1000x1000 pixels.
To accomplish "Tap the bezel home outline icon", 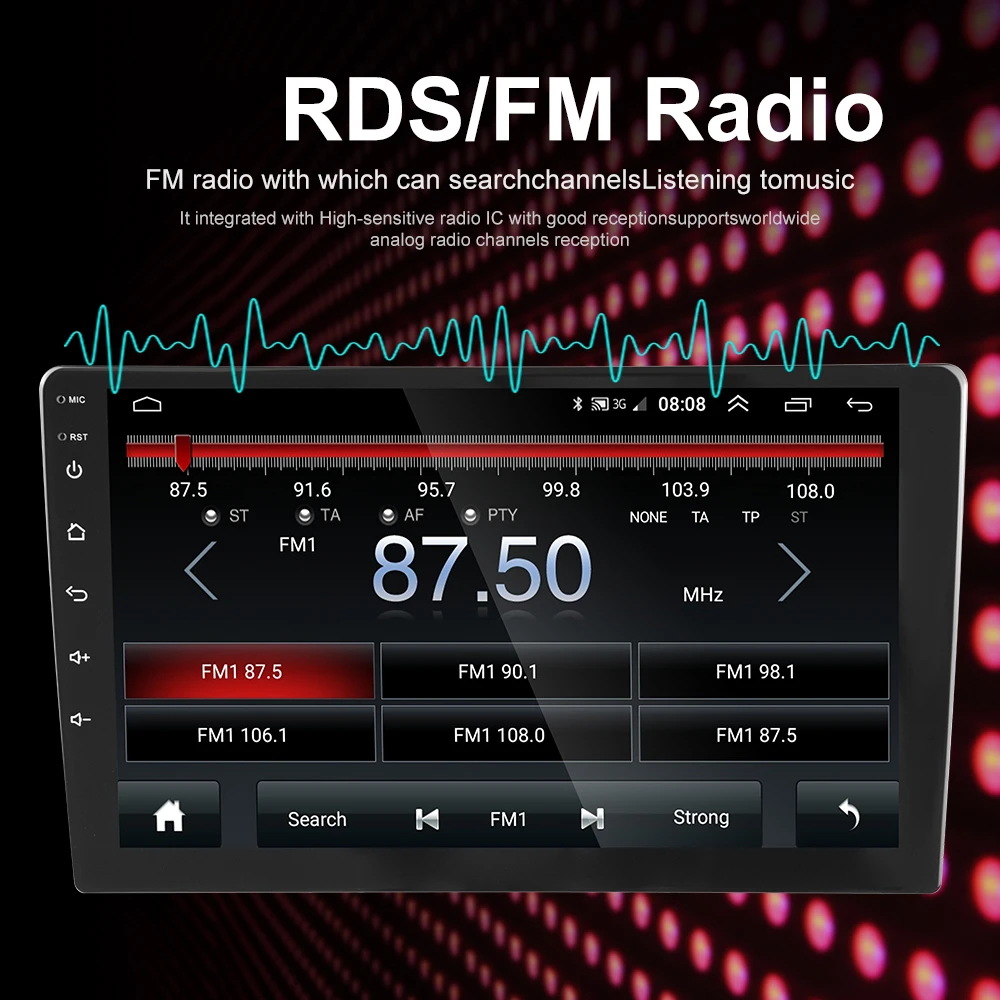I will click(x=77, y=531).
